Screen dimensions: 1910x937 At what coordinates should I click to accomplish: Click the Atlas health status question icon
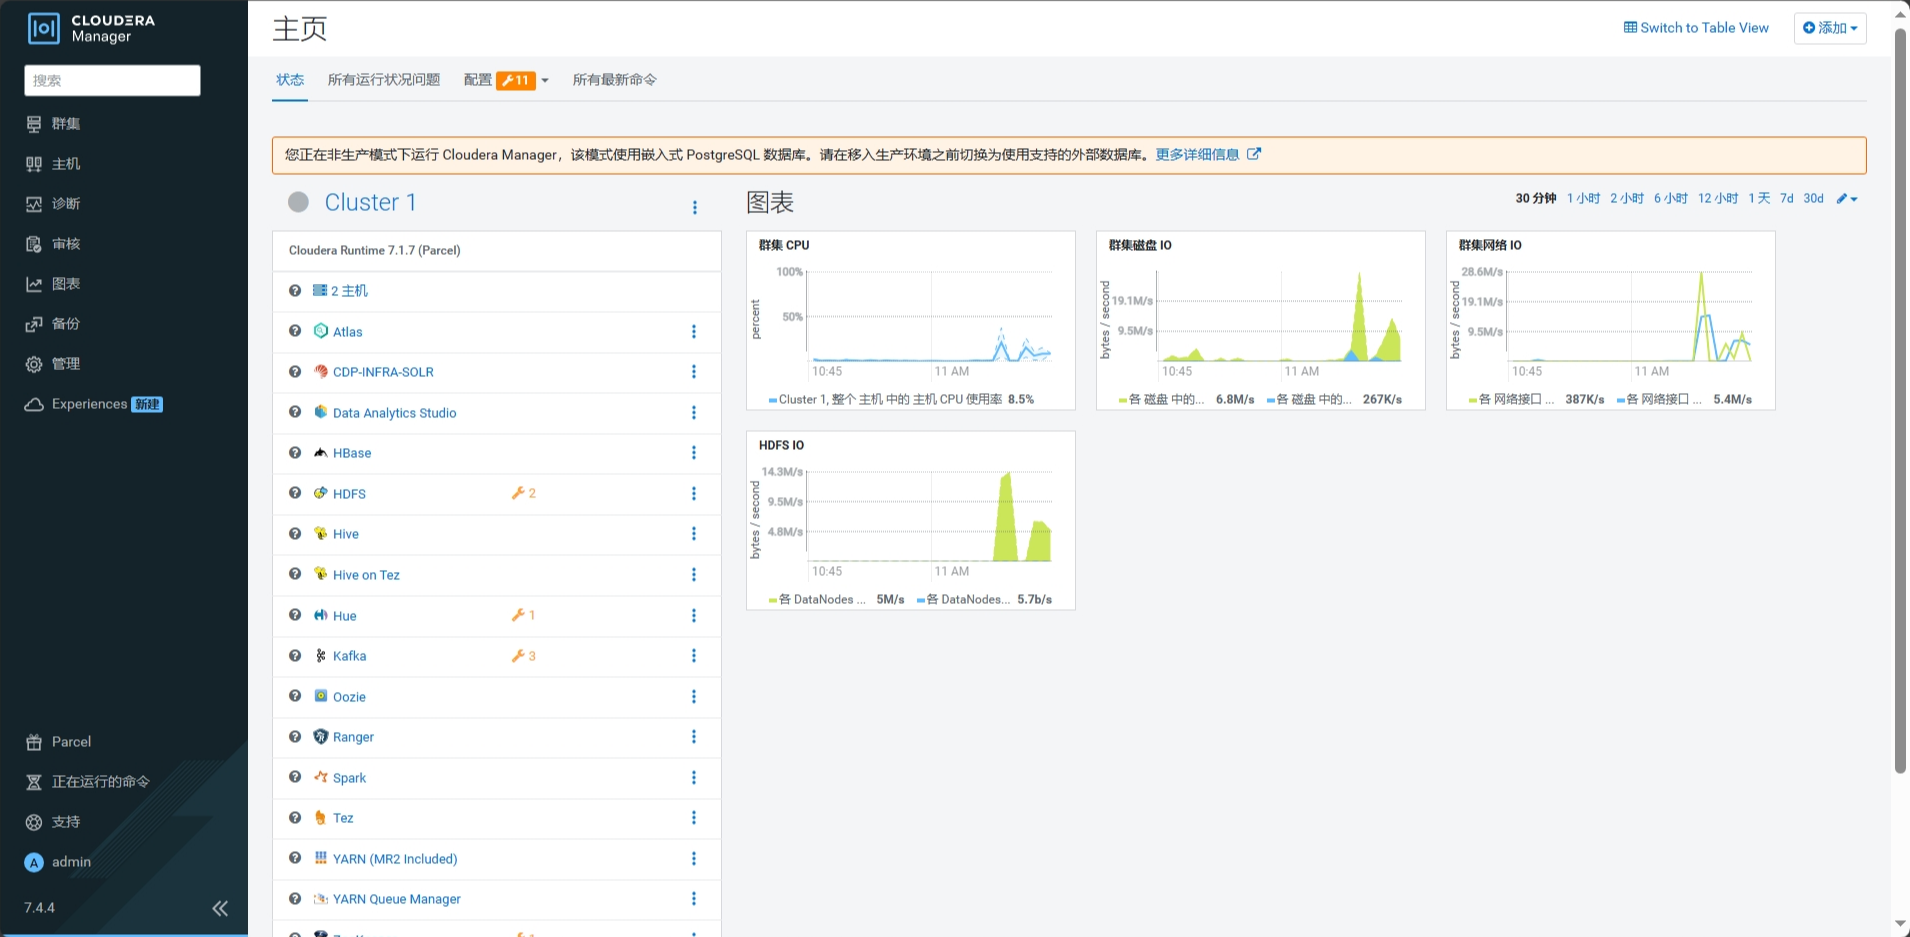295,331
